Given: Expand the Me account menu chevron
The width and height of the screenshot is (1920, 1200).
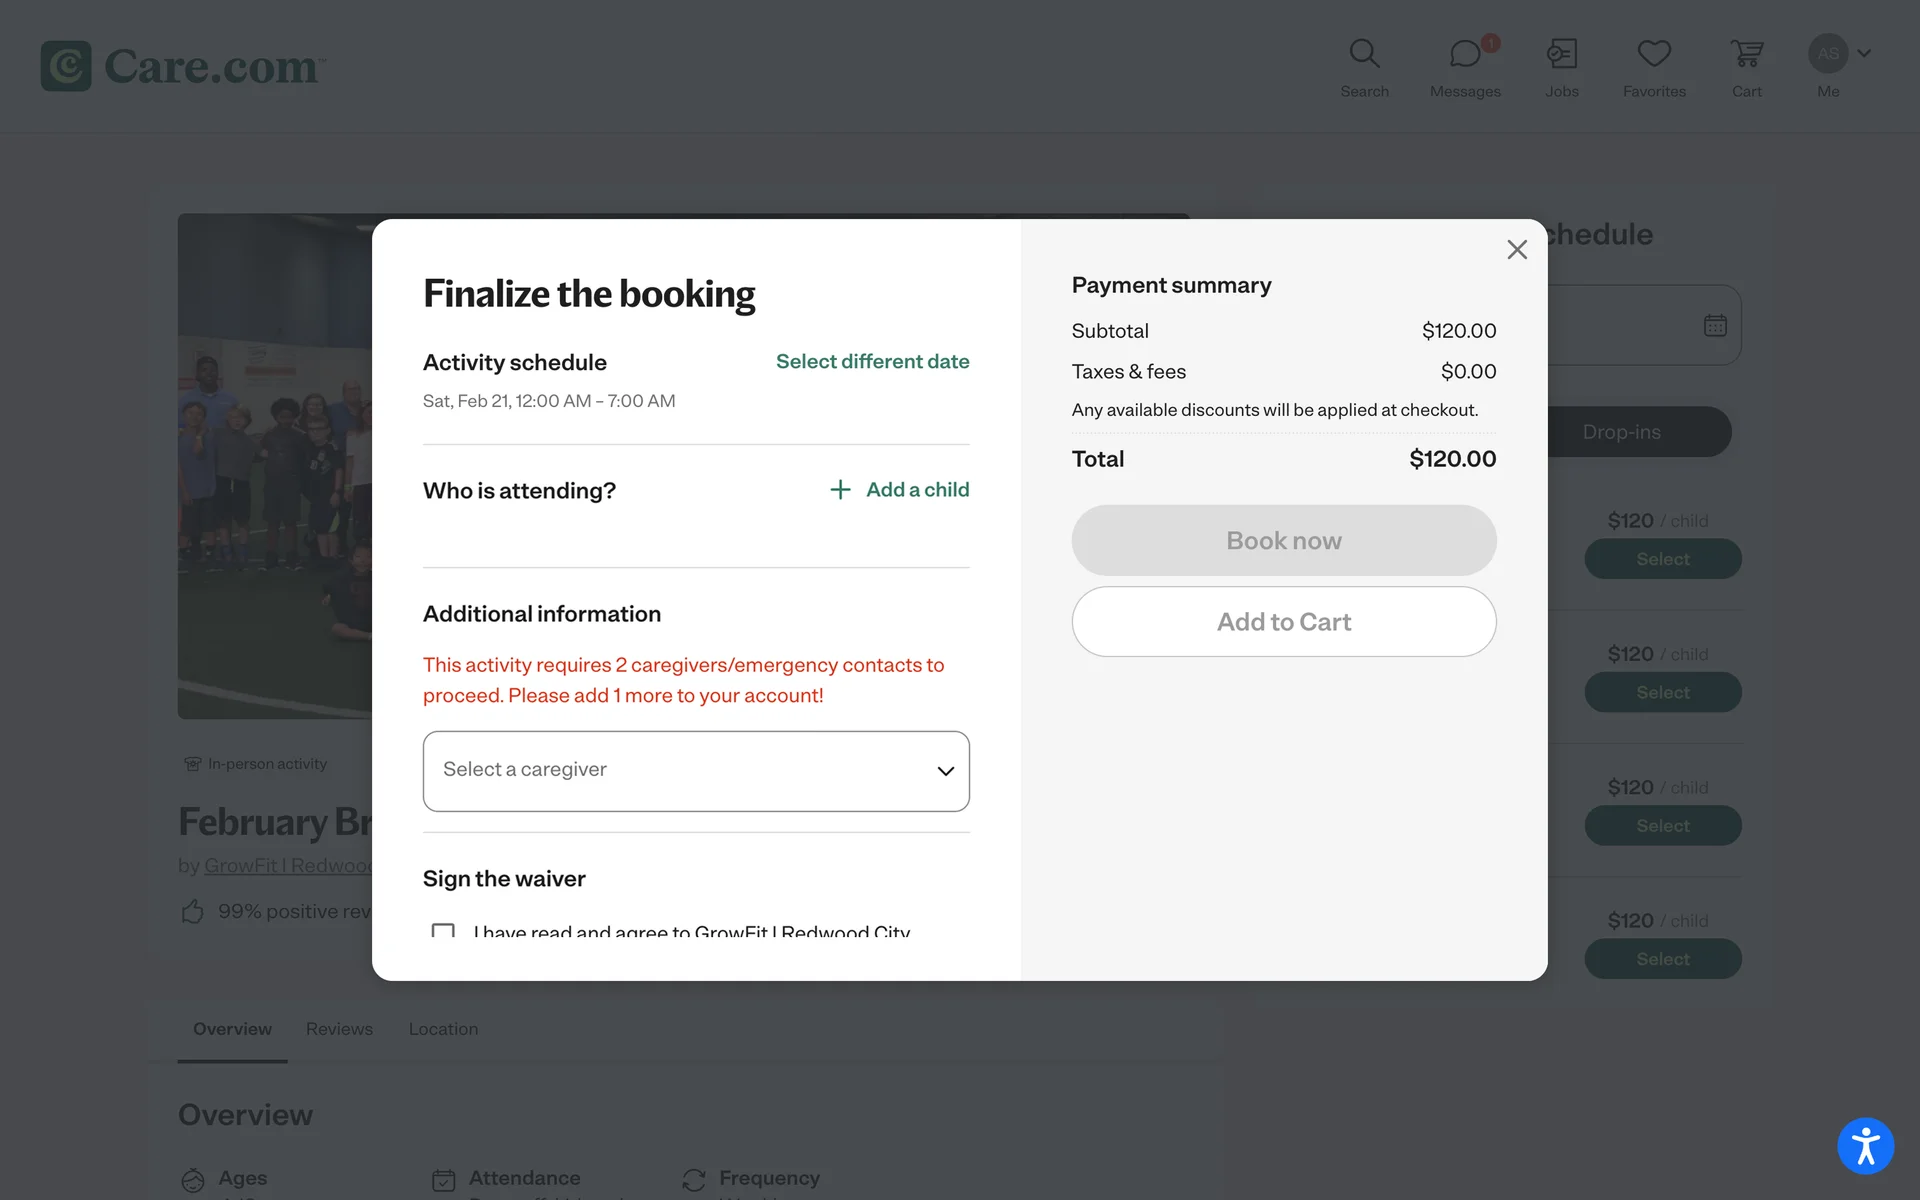Looking at the screenshot, I should pos(1864,53).
